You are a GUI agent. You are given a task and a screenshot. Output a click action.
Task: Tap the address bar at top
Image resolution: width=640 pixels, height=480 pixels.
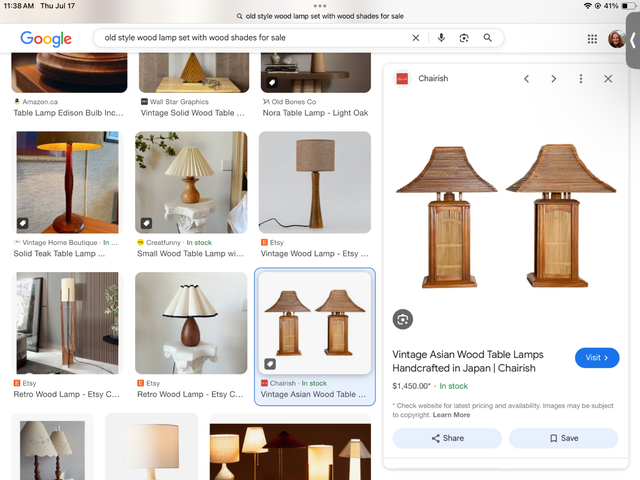[x=320, y=16]
